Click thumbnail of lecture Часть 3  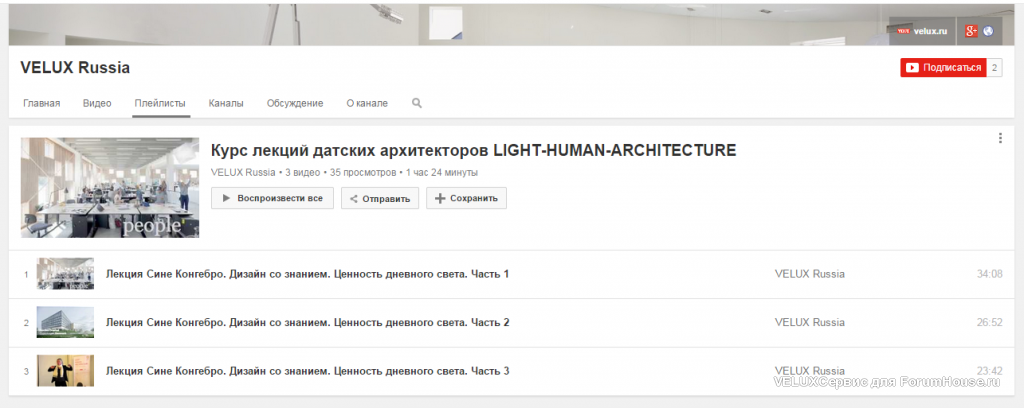65,371
